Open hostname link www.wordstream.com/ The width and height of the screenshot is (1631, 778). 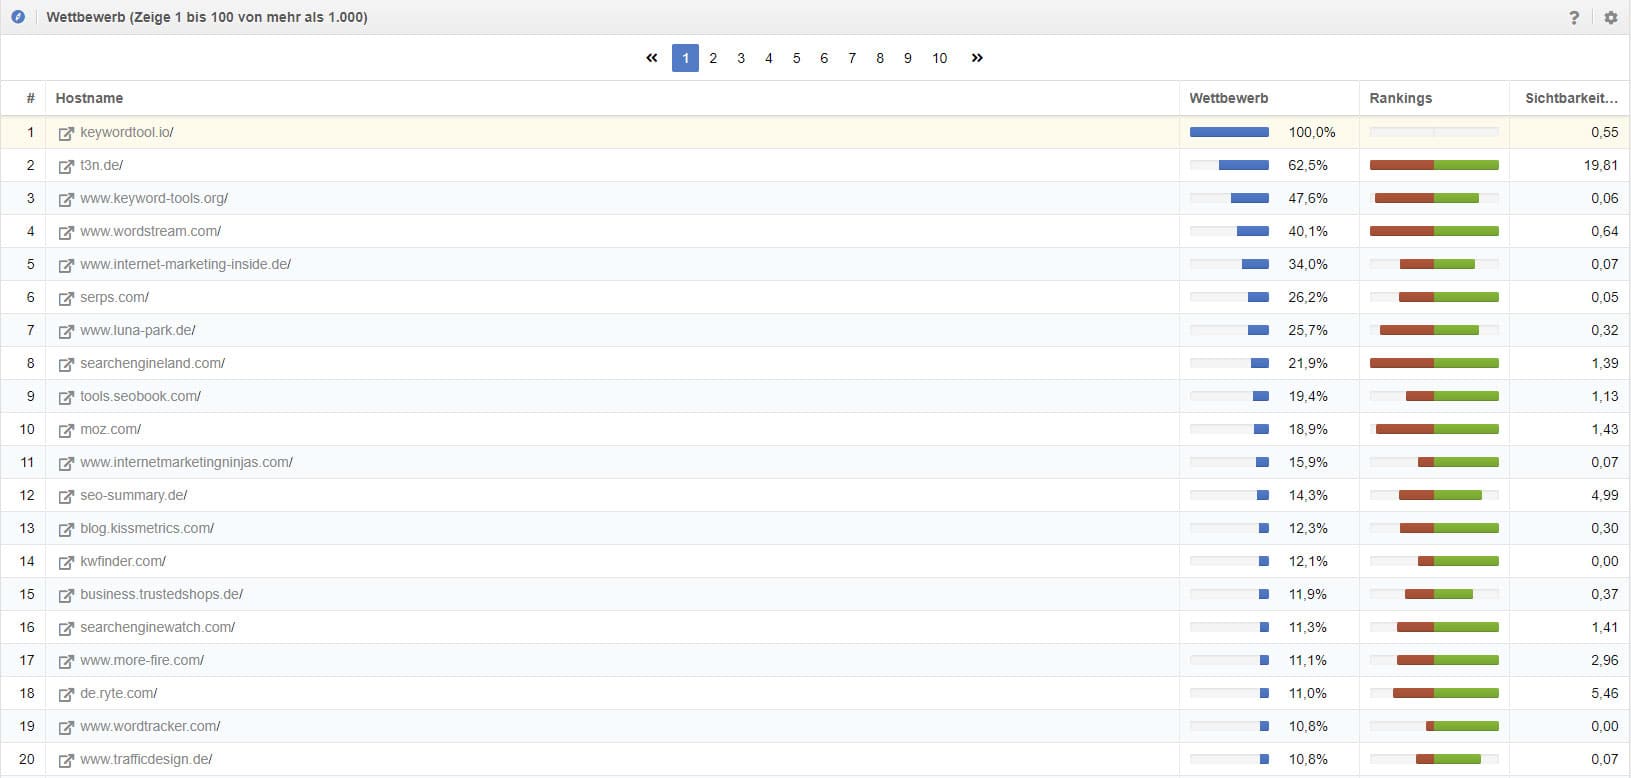coord(151,231)
